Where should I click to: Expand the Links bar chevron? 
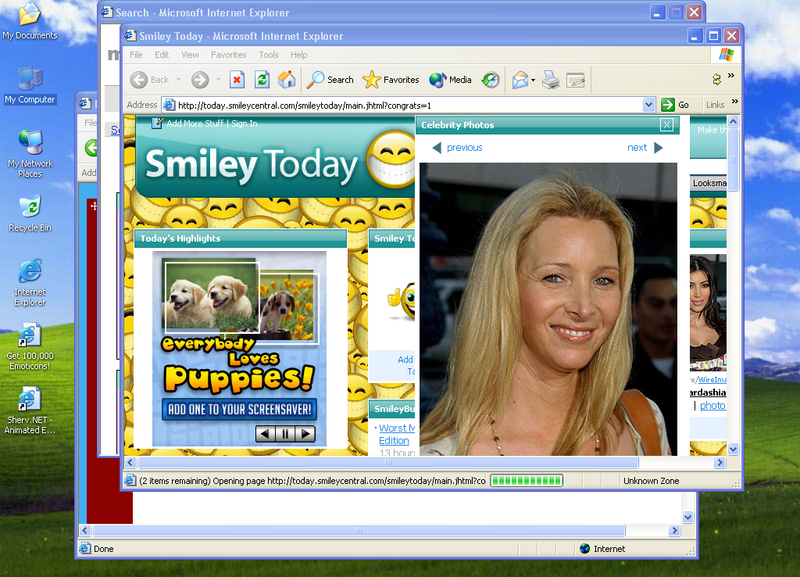(735, 102)
